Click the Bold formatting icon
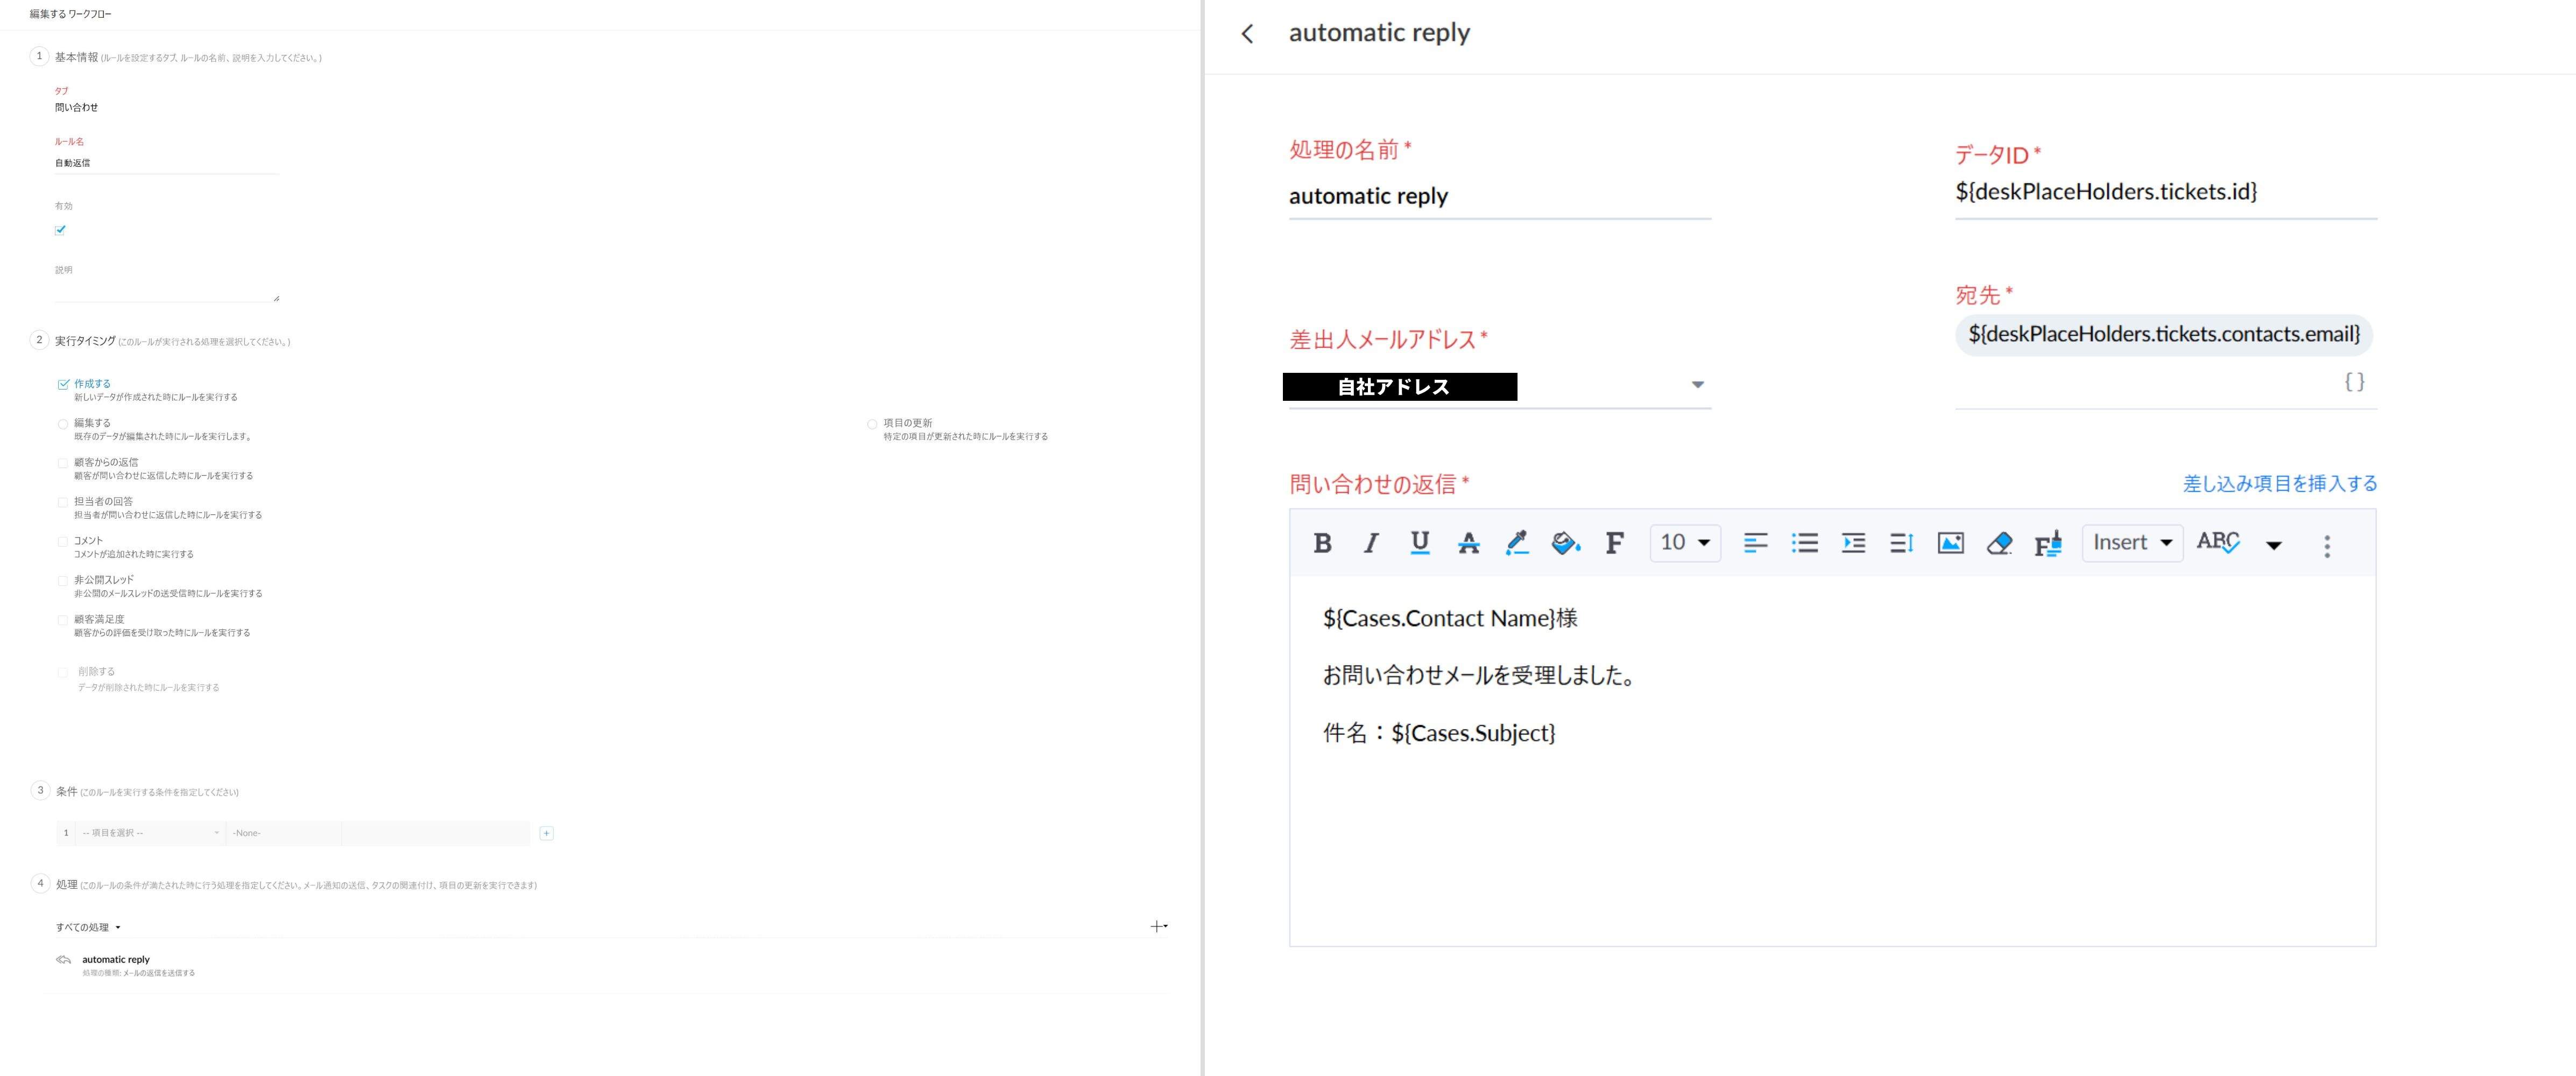 (x=1322, y=543)
